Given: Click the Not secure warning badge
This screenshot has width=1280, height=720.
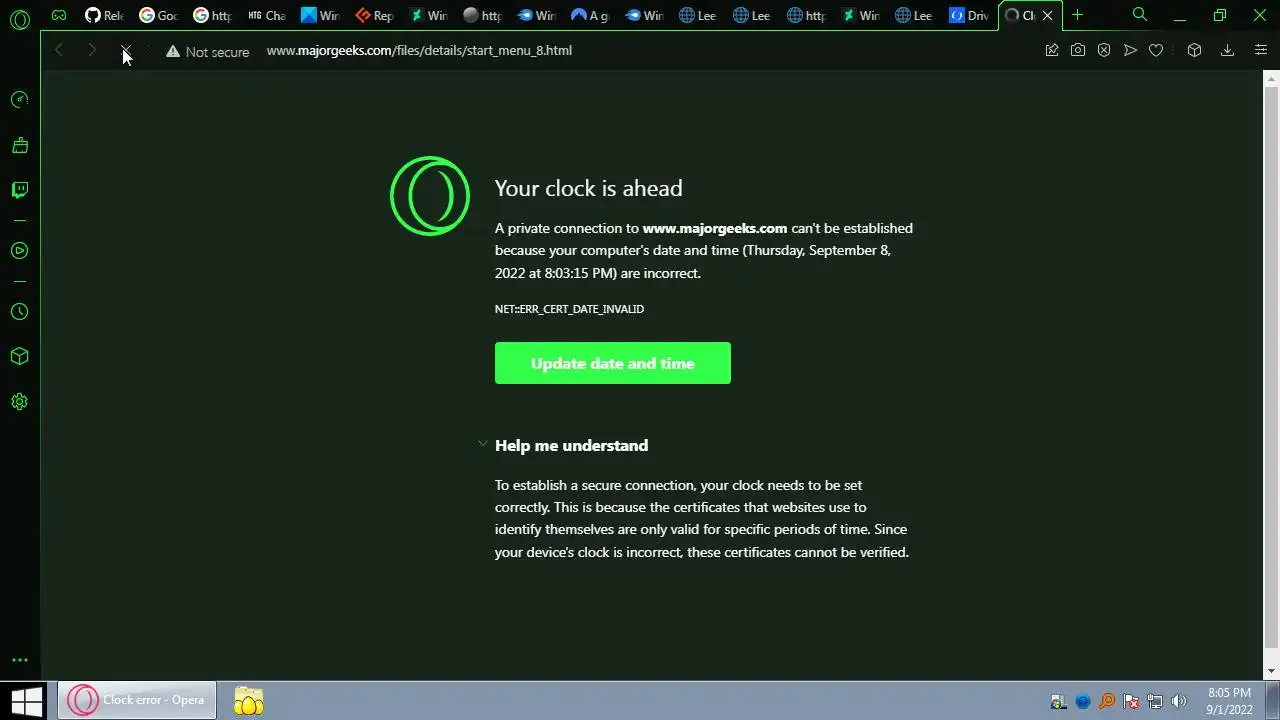Looking at the screenshot, I should click(207, 51).
